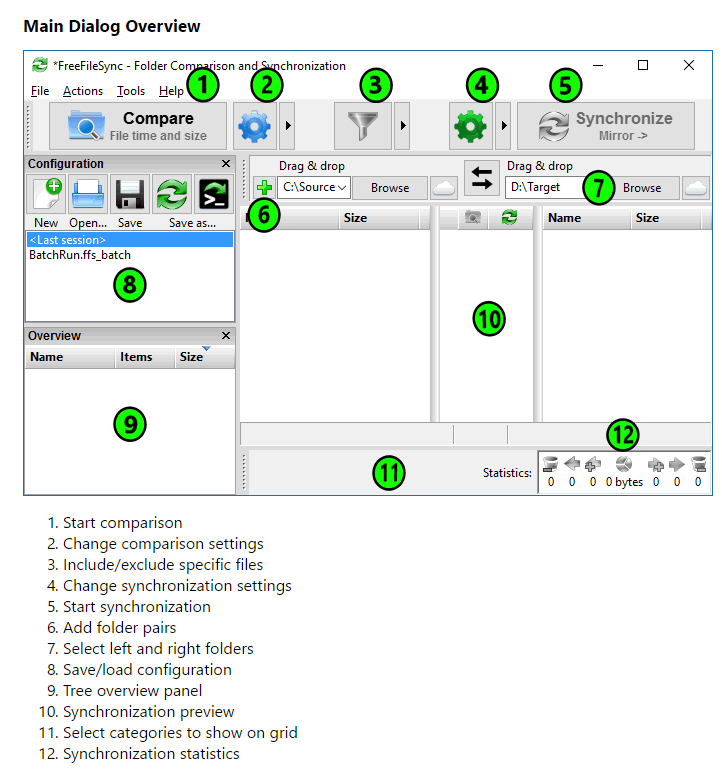This screenshot has height=776, width=722.
Task: Click the Name column header in Overview
Action: (x=70, y=357)
